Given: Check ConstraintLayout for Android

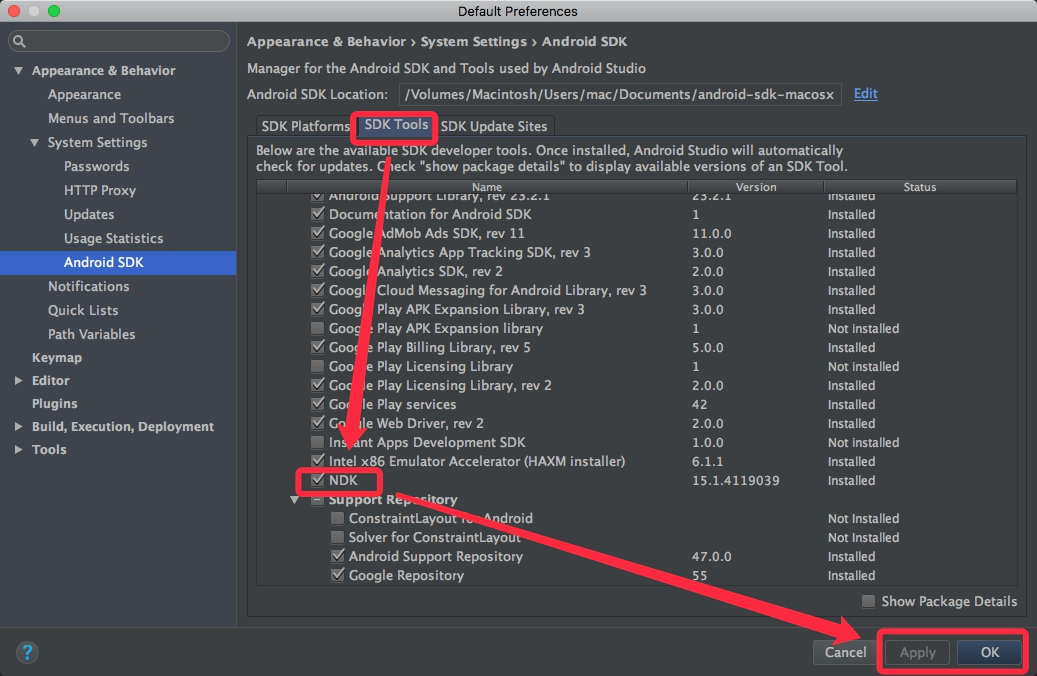Looking at the screenshot, I should click(337, 518).
